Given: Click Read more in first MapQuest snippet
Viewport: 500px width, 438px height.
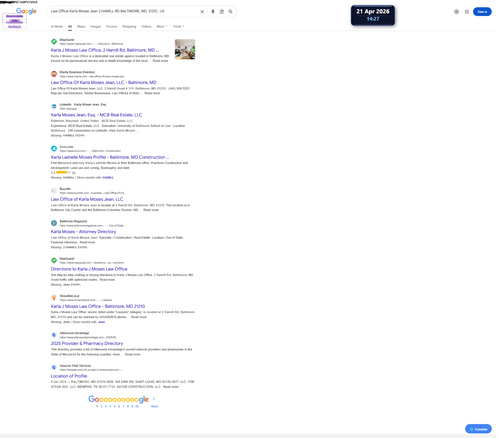Looking at the screenshot, I should [160, 61].
